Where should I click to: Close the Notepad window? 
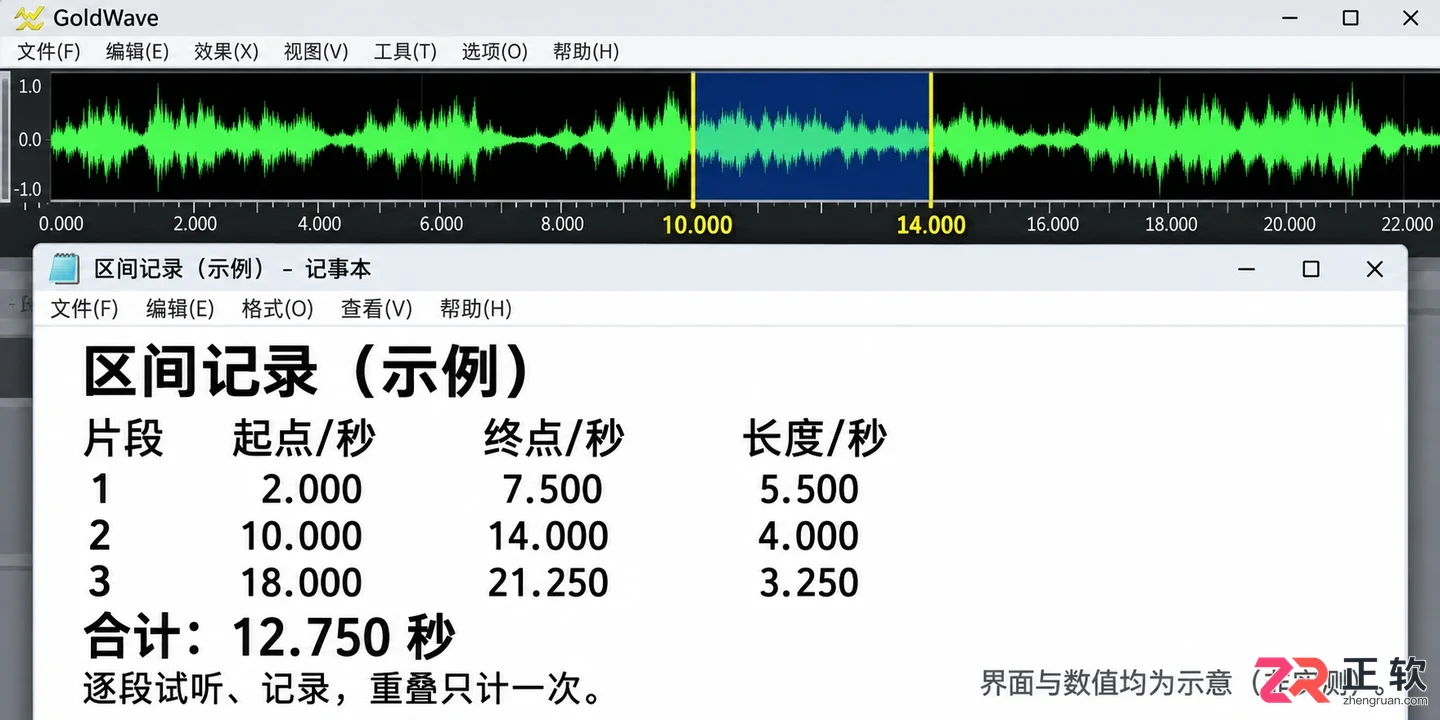click(1375, 269)
